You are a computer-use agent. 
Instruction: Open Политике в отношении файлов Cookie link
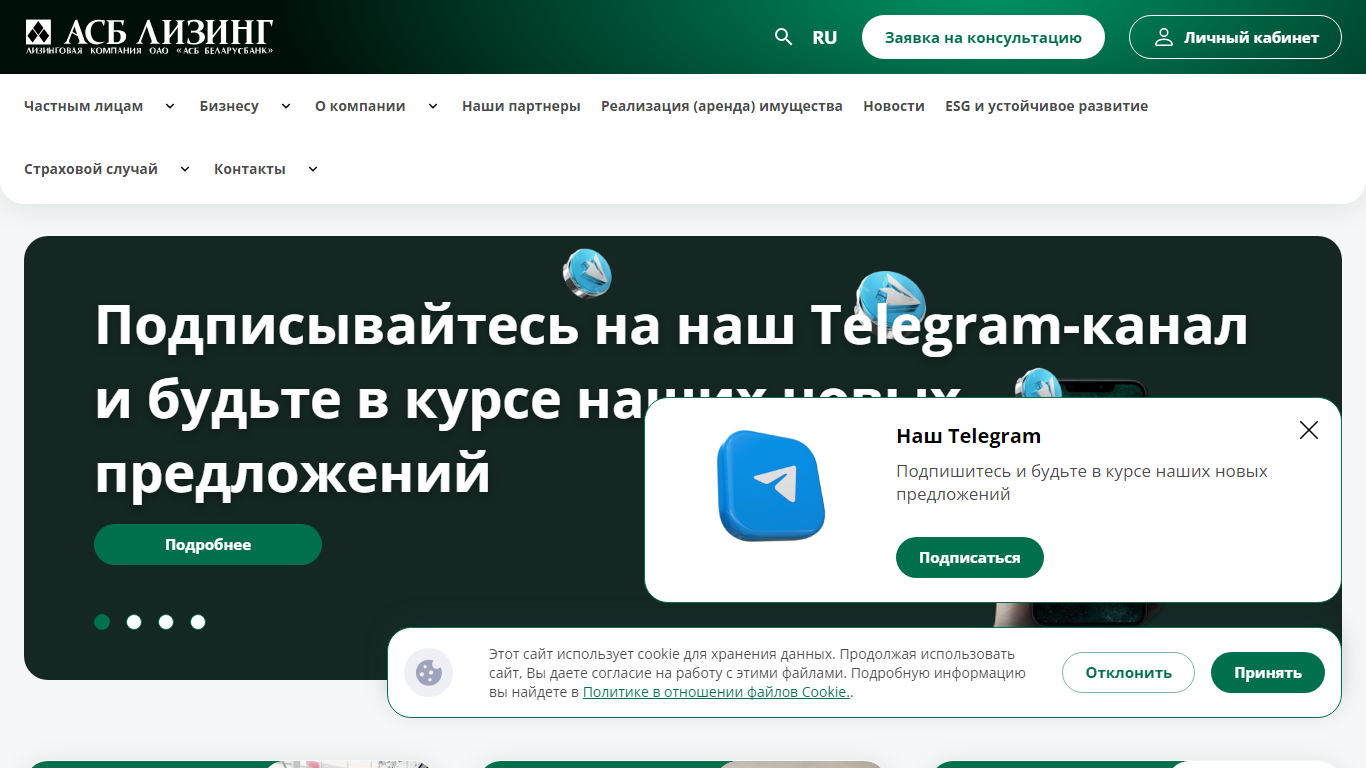point(716,692)
